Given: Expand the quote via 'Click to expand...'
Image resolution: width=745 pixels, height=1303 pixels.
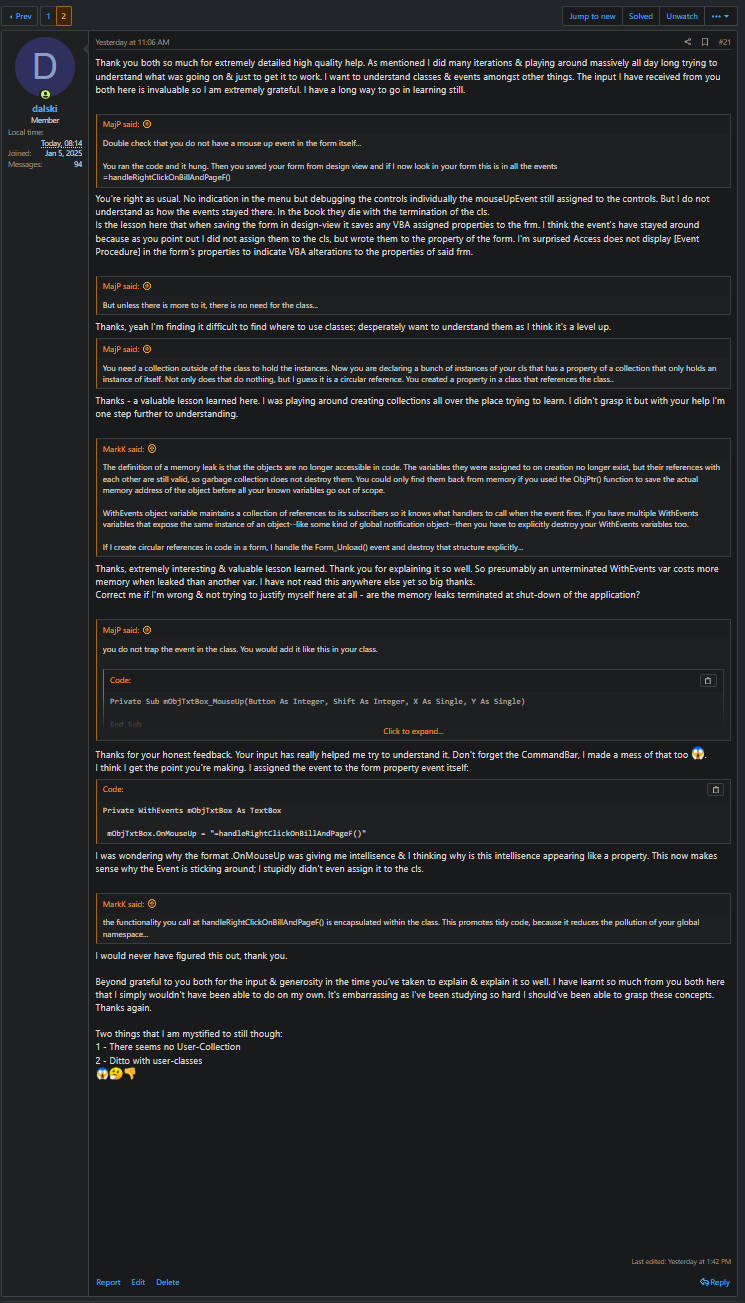Looking at the screenshot, I should (x=413, y=731).
